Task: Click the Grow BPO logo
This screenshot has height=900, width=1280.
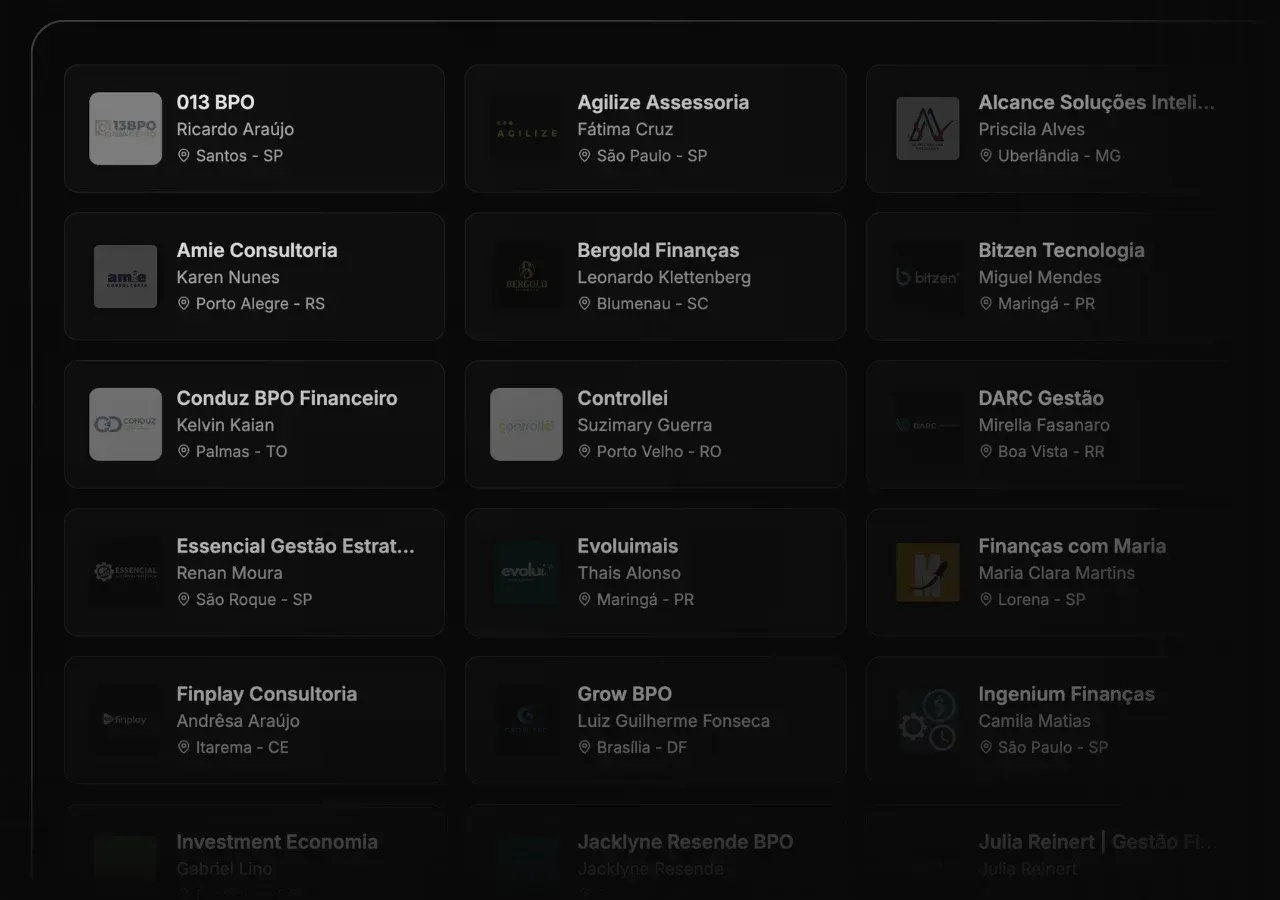Action: coord(526,720)
